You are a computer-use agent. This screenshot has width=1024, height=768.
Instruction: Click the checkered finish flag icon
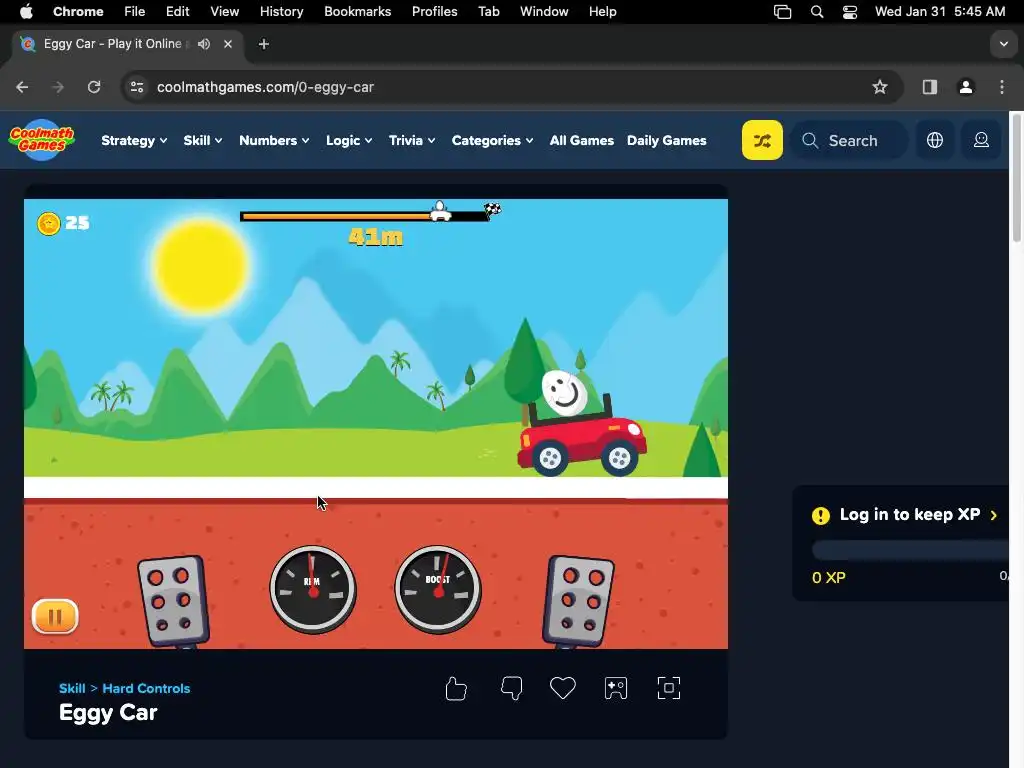[x=492, y=210]
